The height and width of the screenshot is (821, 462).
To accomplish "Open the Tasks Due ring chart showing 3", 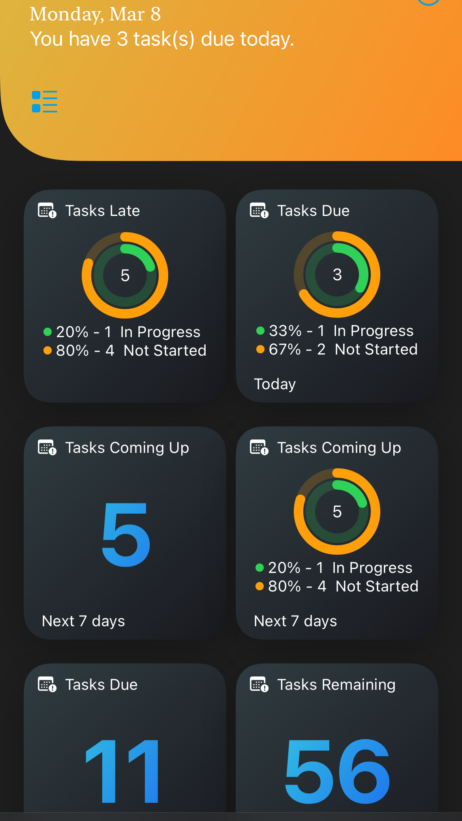I will coord(337,274).
